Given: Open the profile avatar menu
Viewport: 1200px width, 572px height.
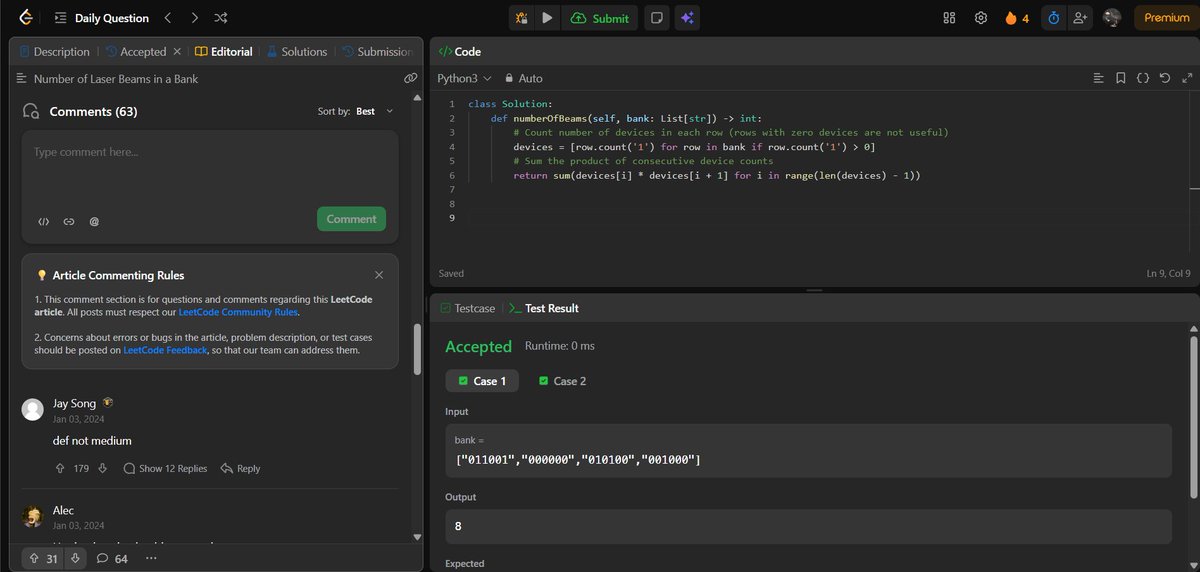Looking at the screenshot, I should [1112, 18].
